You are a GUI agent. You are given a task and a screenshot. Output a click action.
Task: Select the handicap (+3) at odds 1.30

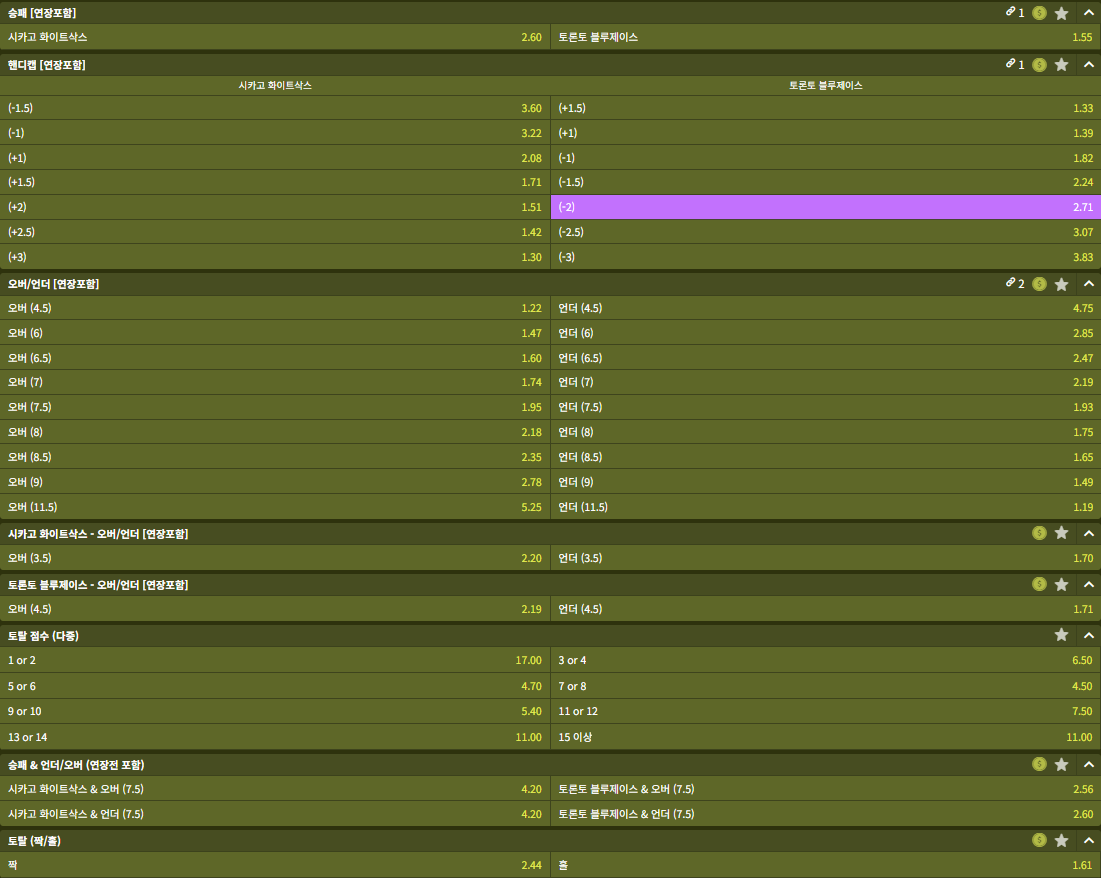pos(275,257)
